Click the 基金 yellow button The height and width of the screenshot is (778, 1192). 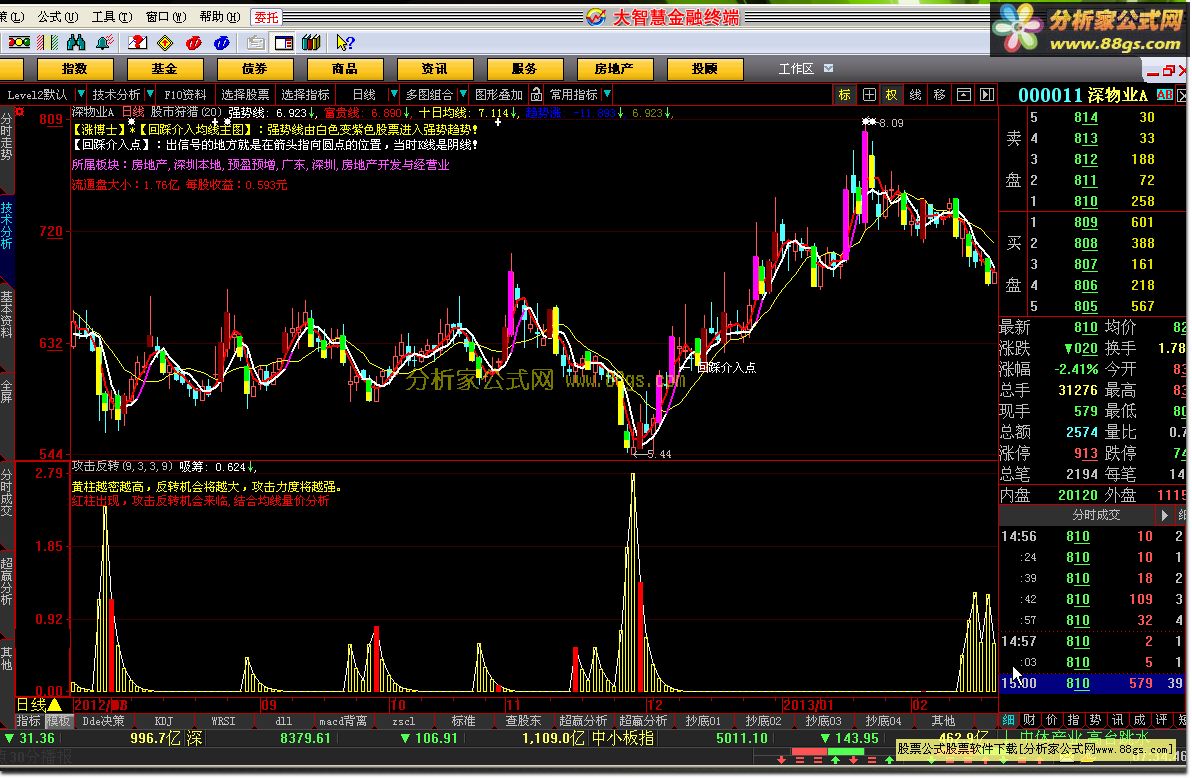click(x=164, y=69)
